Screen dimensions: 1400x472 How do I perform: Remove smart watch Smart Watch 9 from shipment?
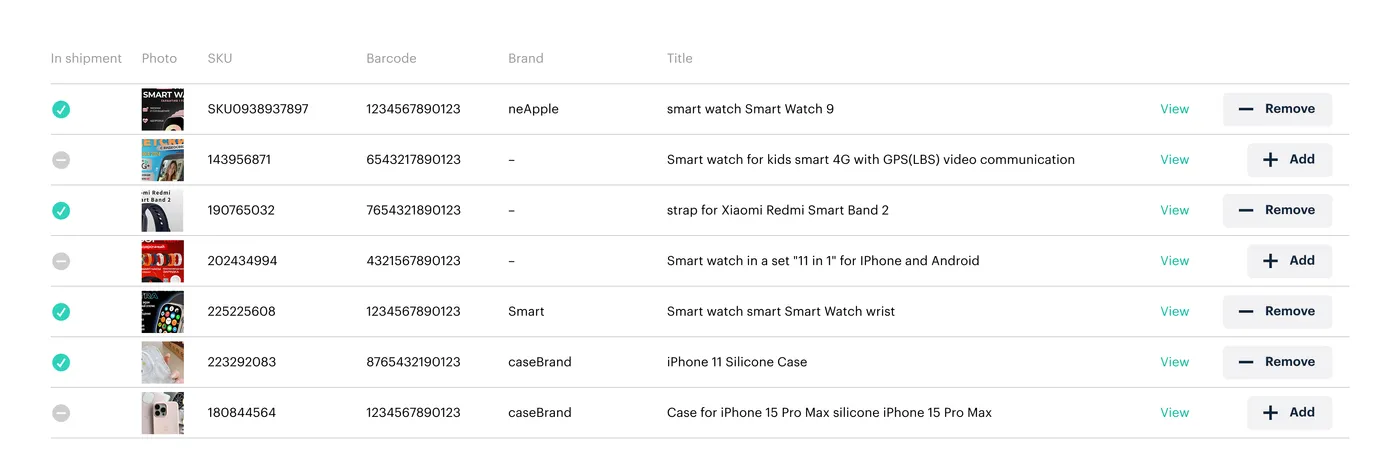click(1277, 109)
